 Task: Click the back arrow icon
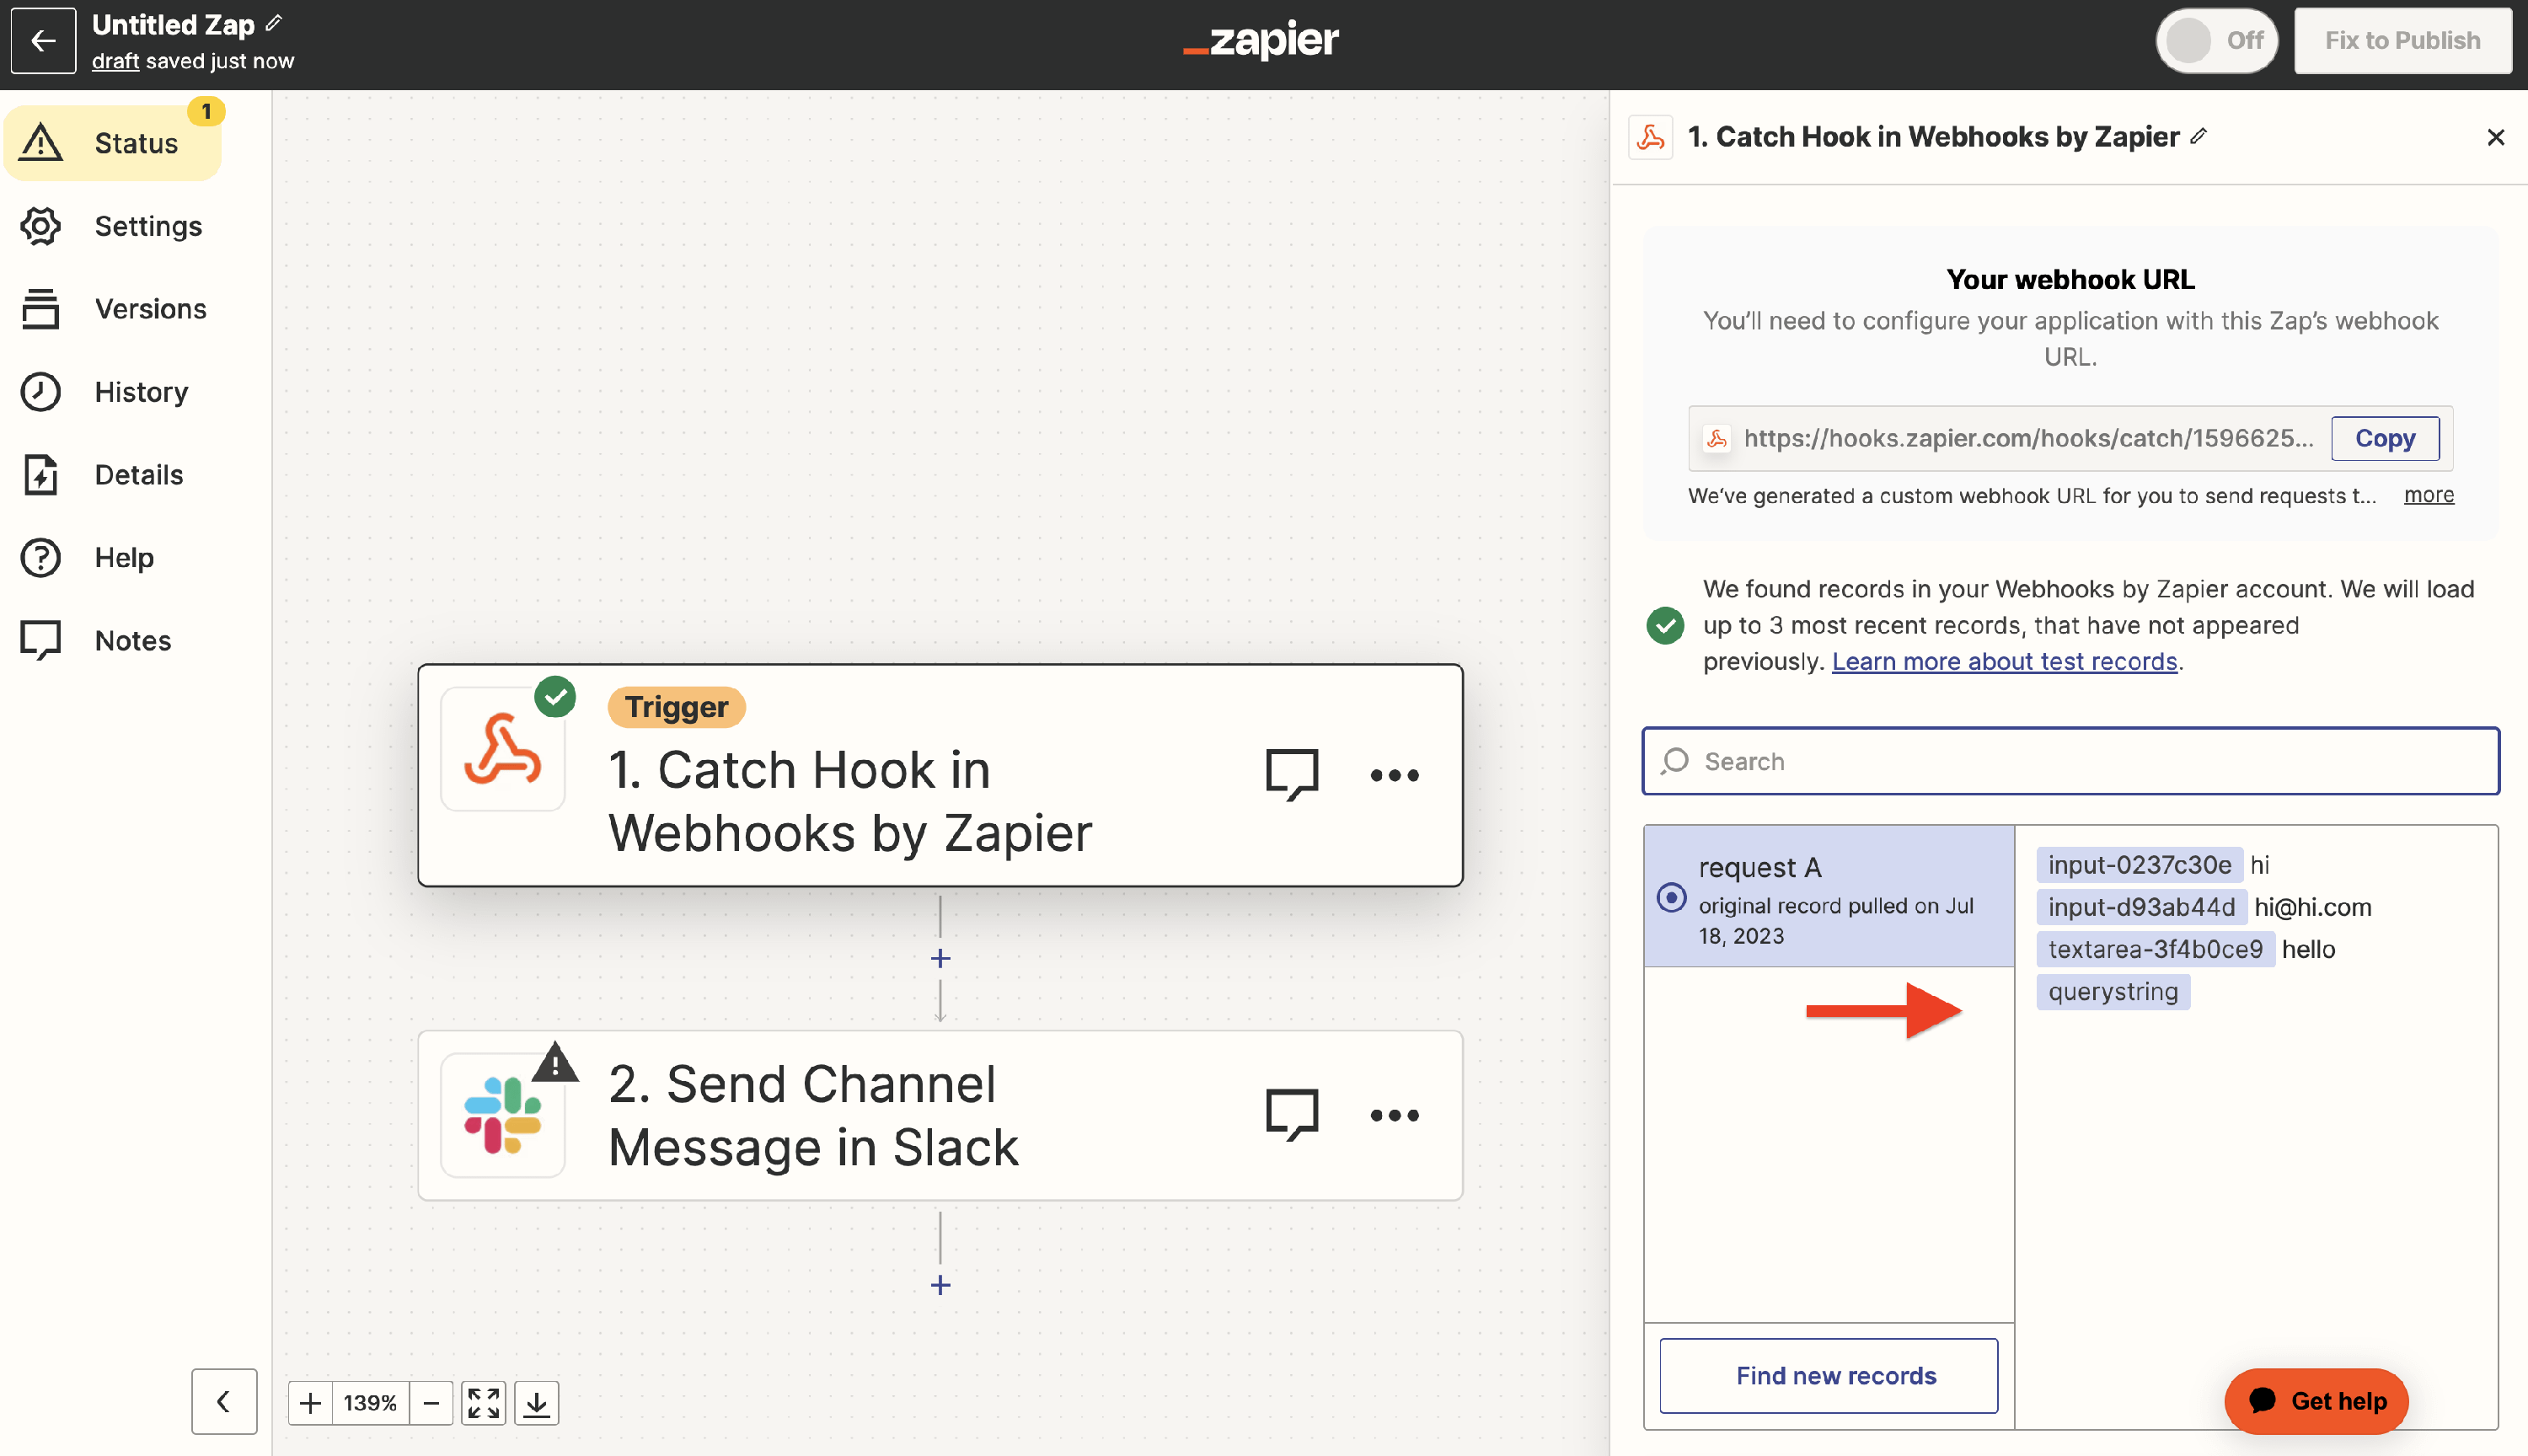[x=43, y=41]
